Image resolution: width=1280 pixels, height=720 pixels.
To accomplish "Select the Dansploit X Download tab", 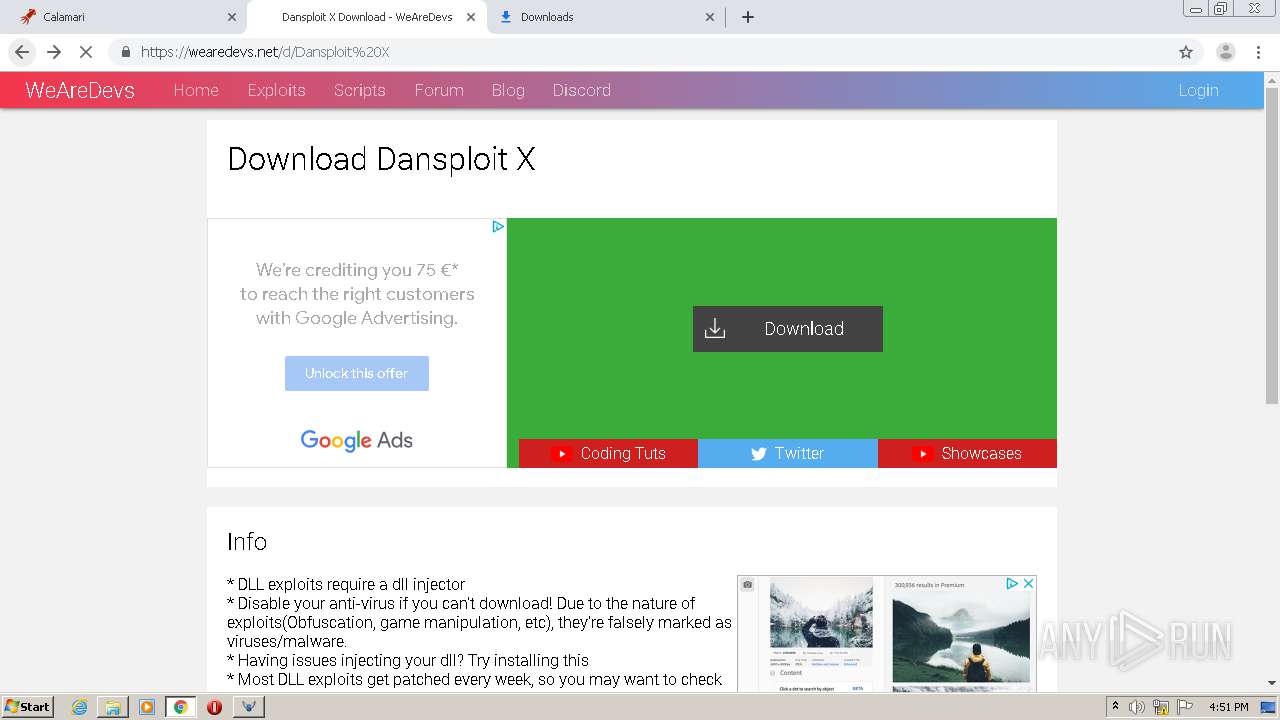I will click(367, 17).
